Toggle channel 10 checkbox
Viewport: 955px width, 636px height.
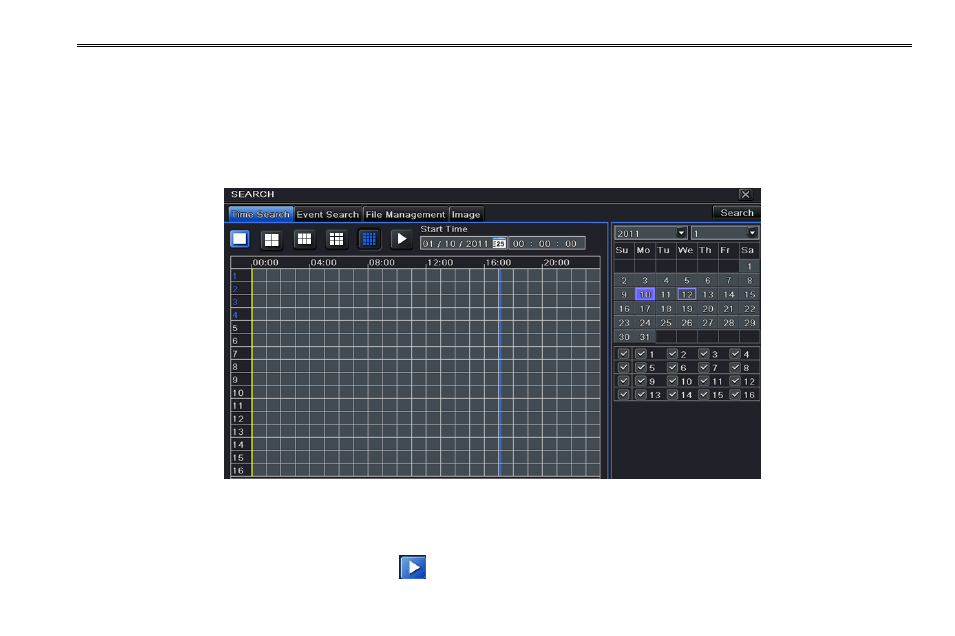pos(672,381)
